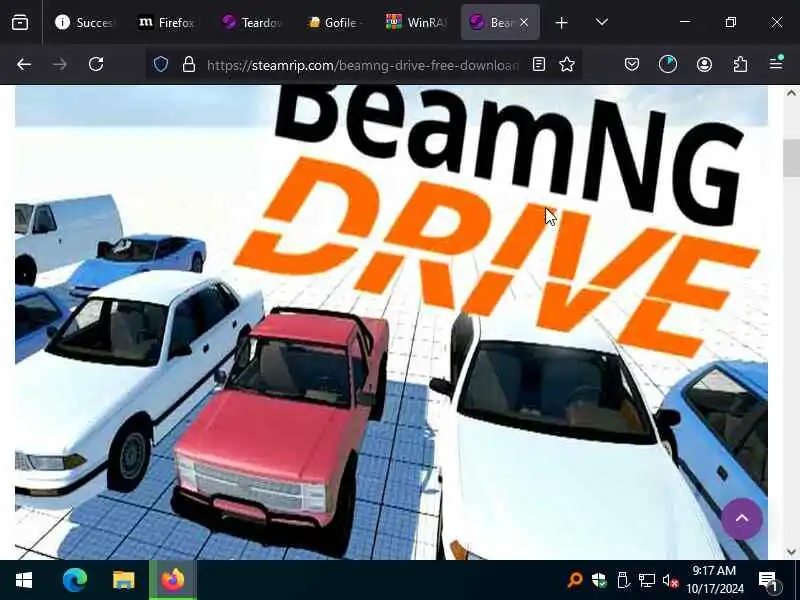800x600 pixels.
Task: Click the vertical scrollbar thumb
Action: tap(791, 158)
